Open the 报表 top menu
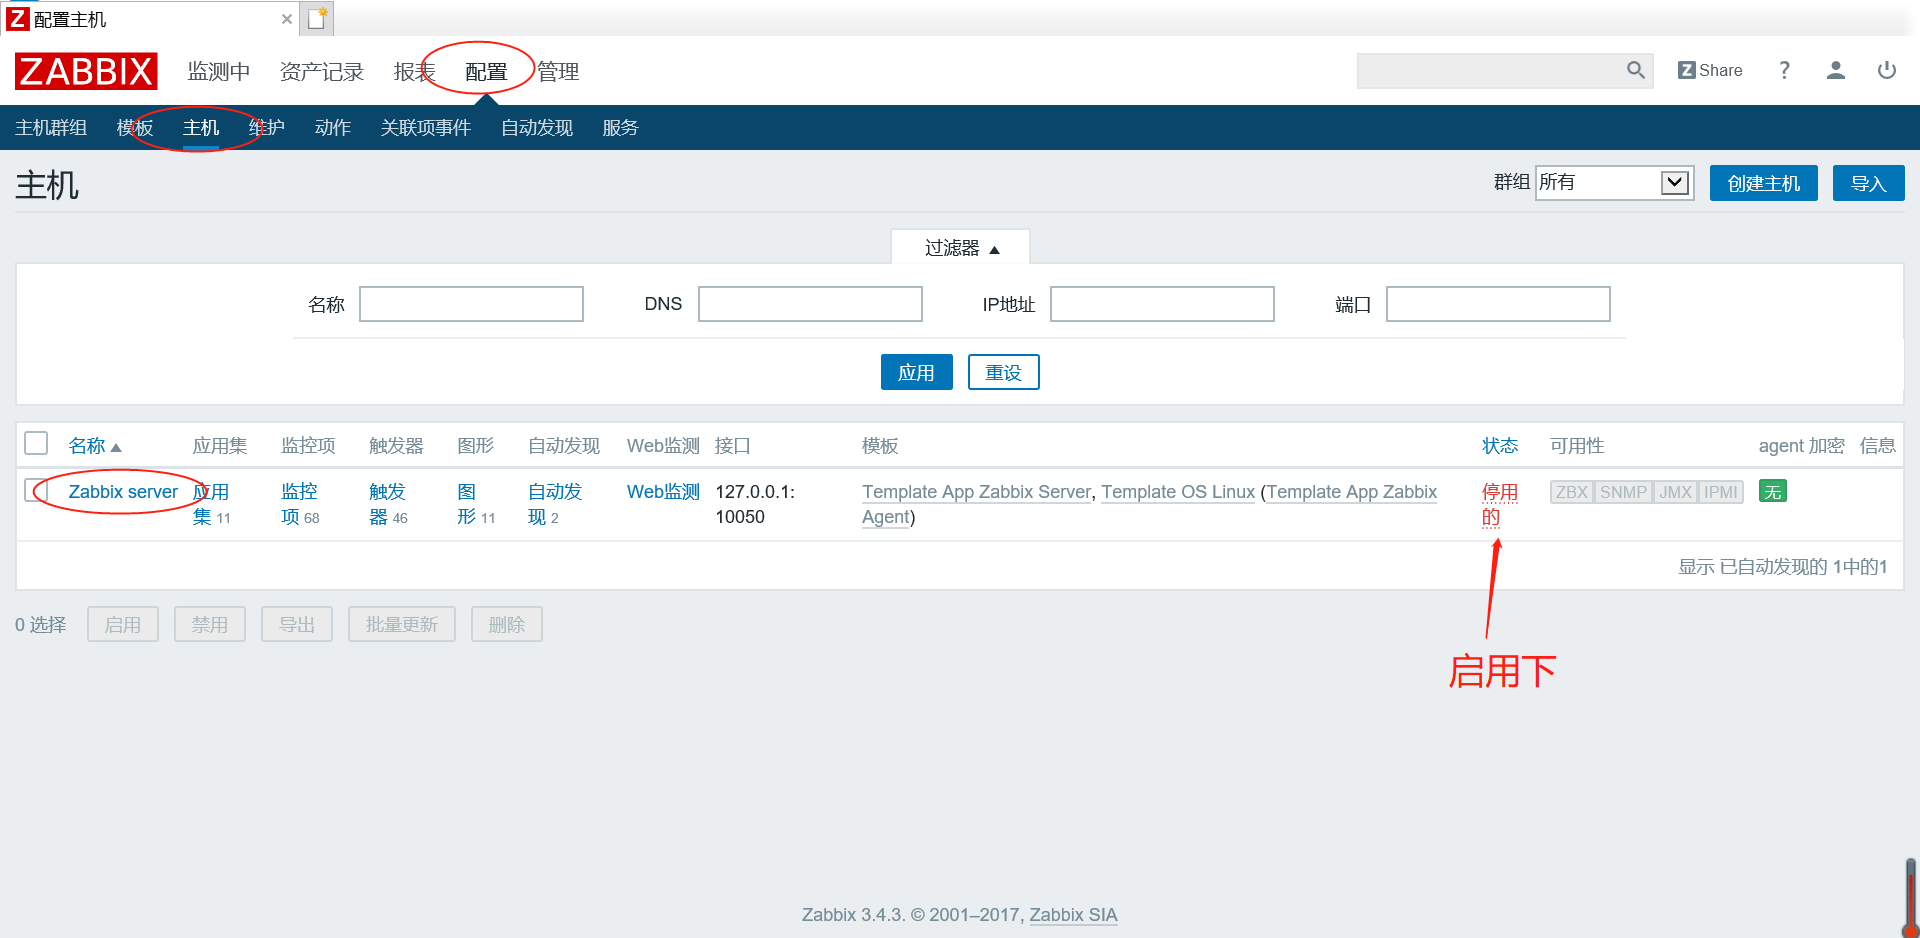1920x938 pixels. coord(414,71)
